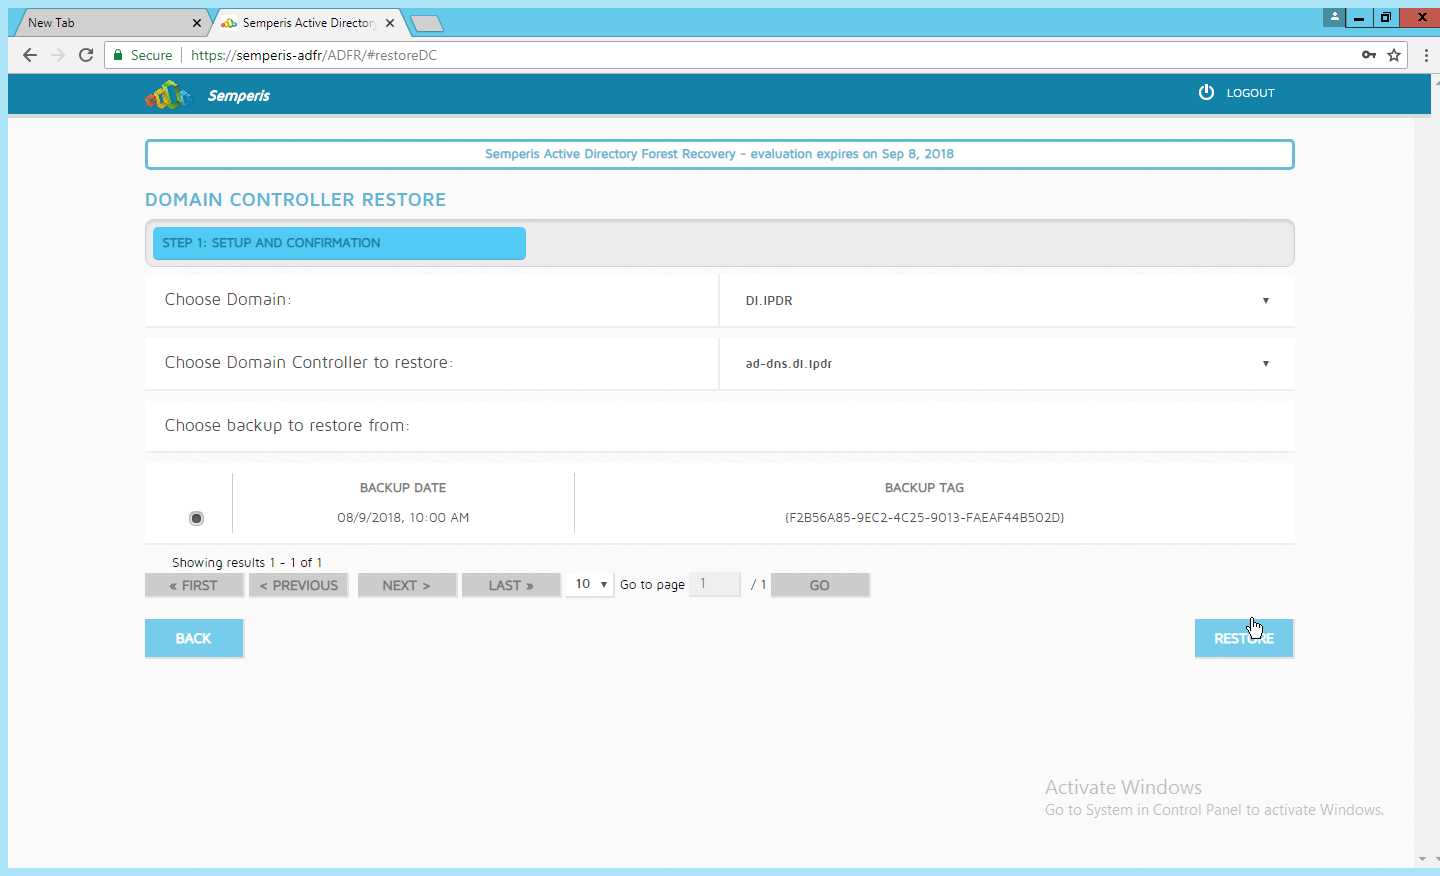The image size is (1440, 876).
Task: Click the Semperis brand name text
Action: coord(239,96)
